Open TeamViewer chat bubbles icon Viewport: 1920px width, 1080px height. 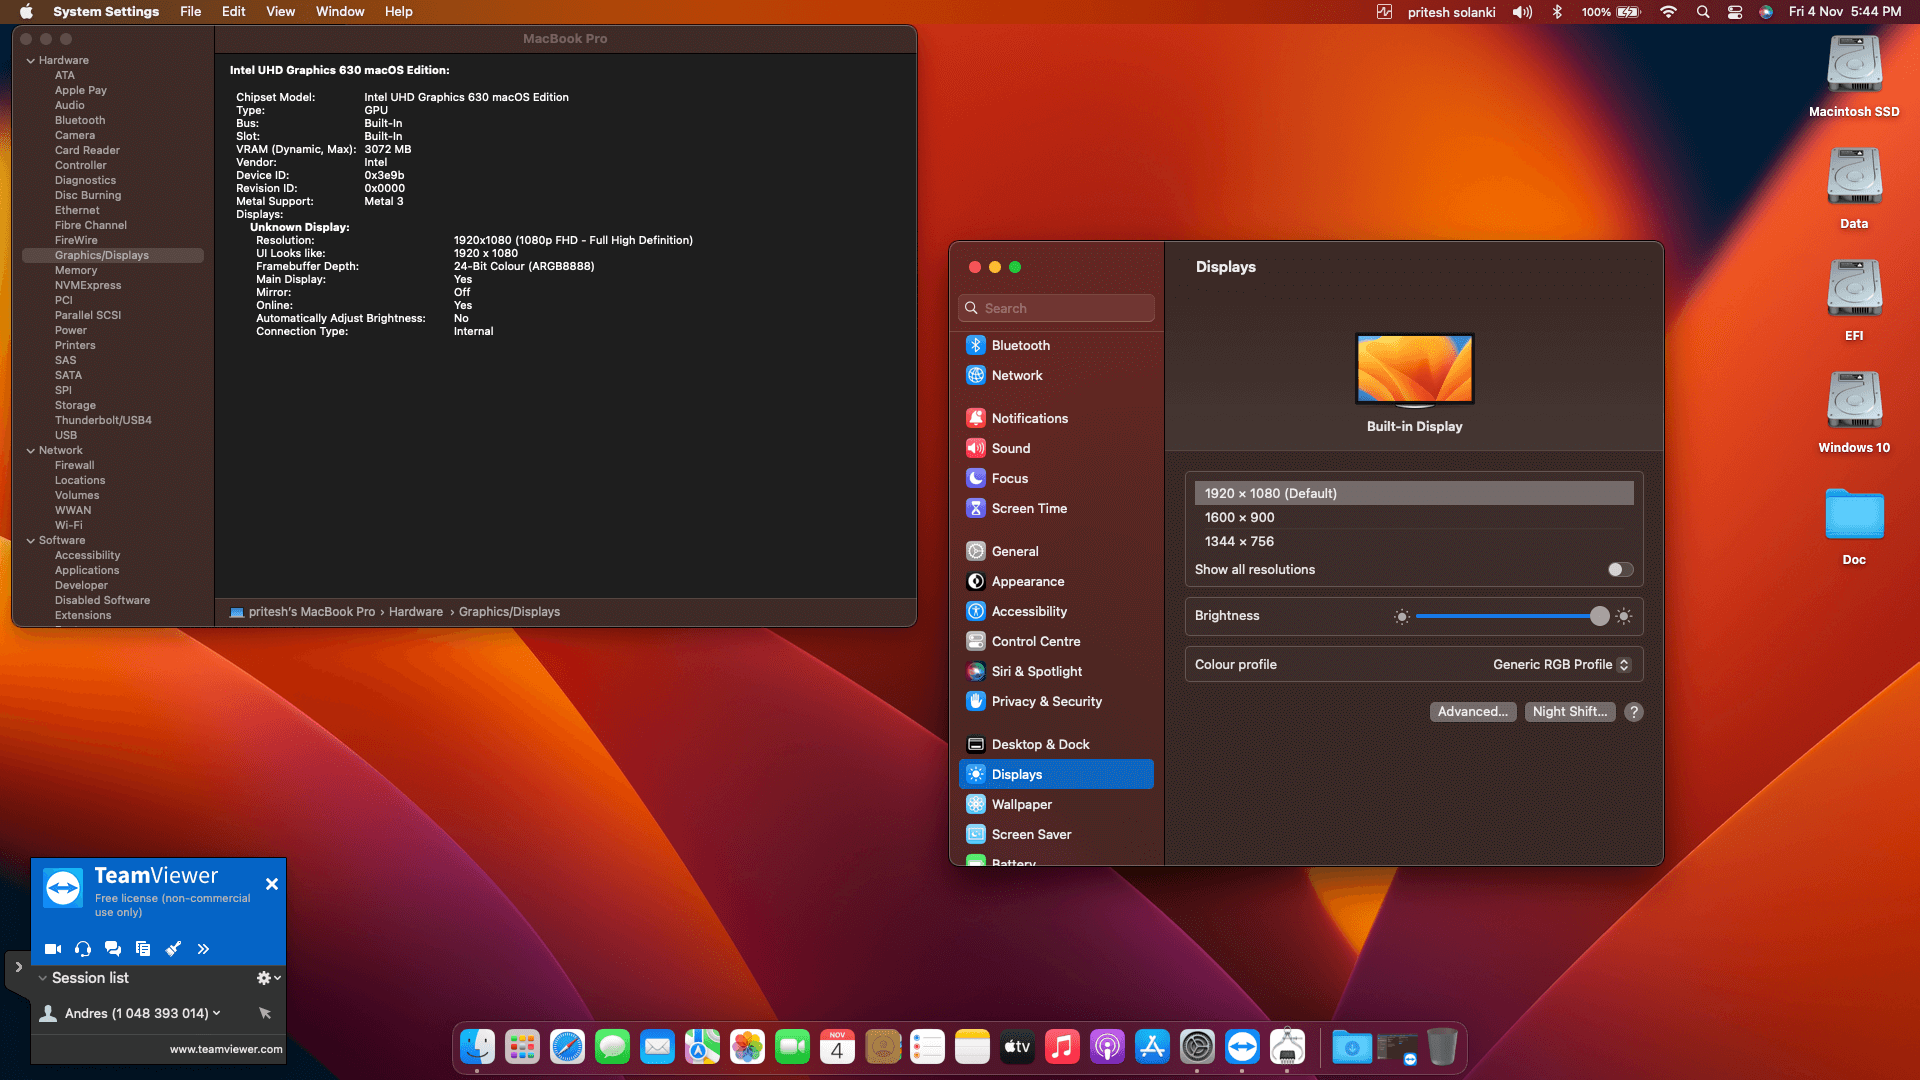113,949
